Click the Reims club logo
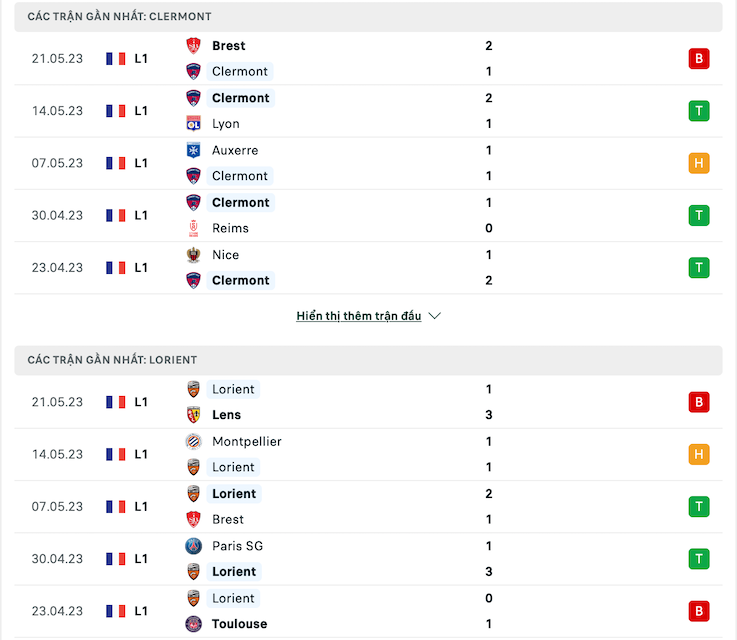Viewport: 737px width, 640px height. [x=193, y=228]
